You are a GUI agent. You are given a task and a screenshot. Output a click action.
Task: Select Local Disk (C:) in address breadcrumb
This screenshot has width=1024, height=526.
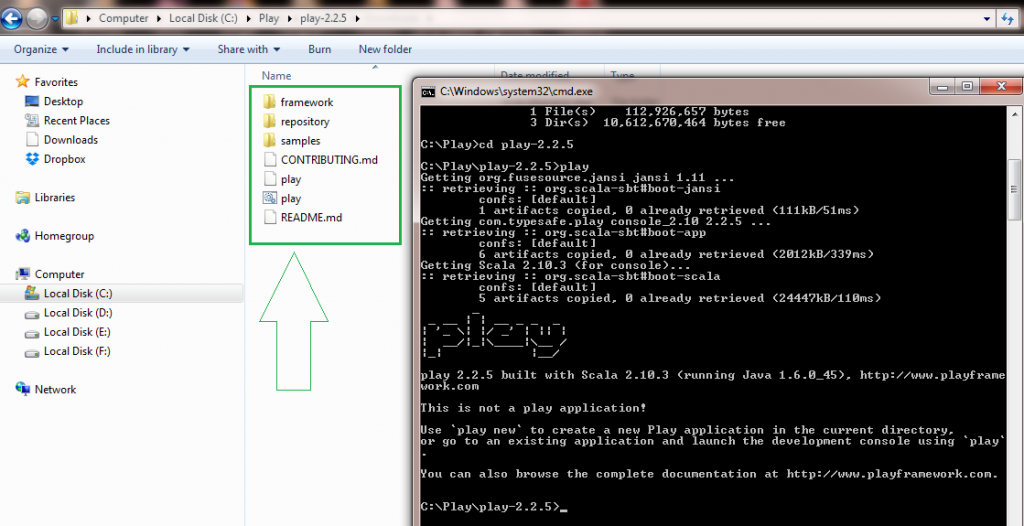(202, 18)
